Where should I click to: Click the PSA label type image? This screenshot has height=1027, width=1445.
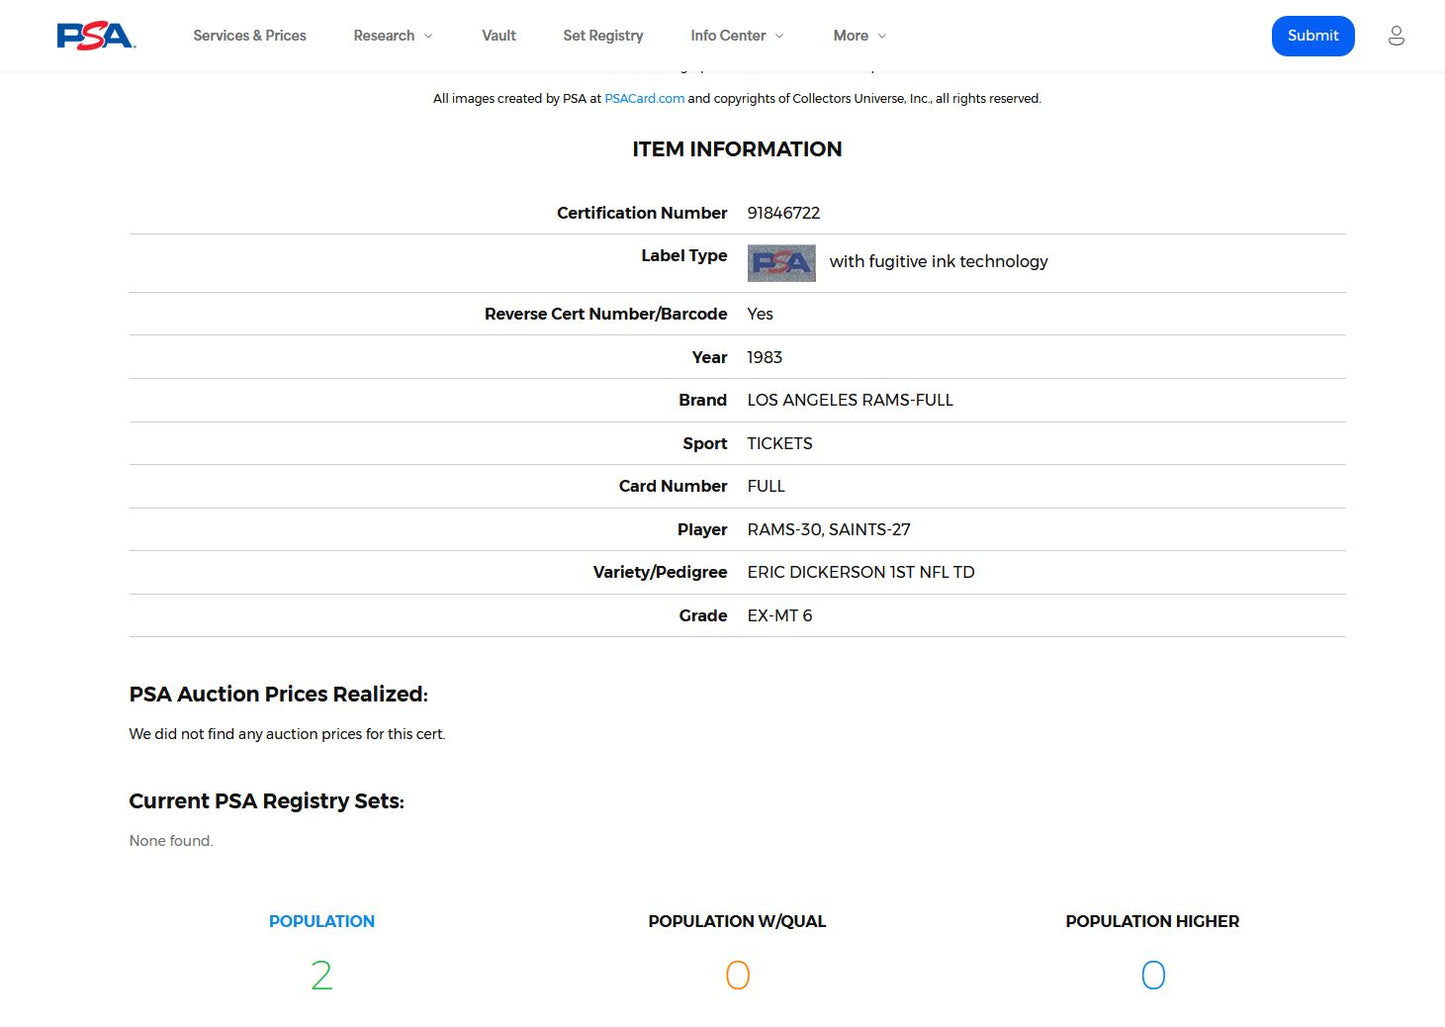click(x=781, y=263)
